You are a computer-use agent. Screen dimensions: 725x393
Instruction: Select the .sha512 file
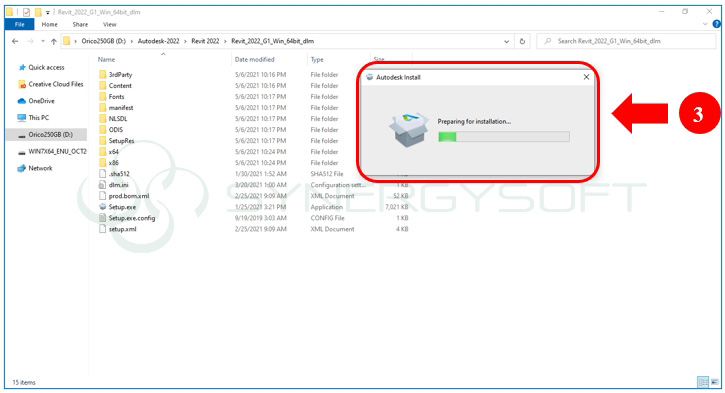(x=114, y=174)
